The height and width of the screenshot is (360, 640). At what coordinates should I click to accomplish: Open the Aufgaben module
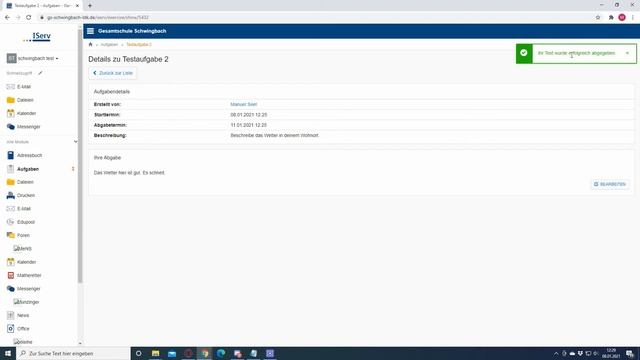point(28,169)
